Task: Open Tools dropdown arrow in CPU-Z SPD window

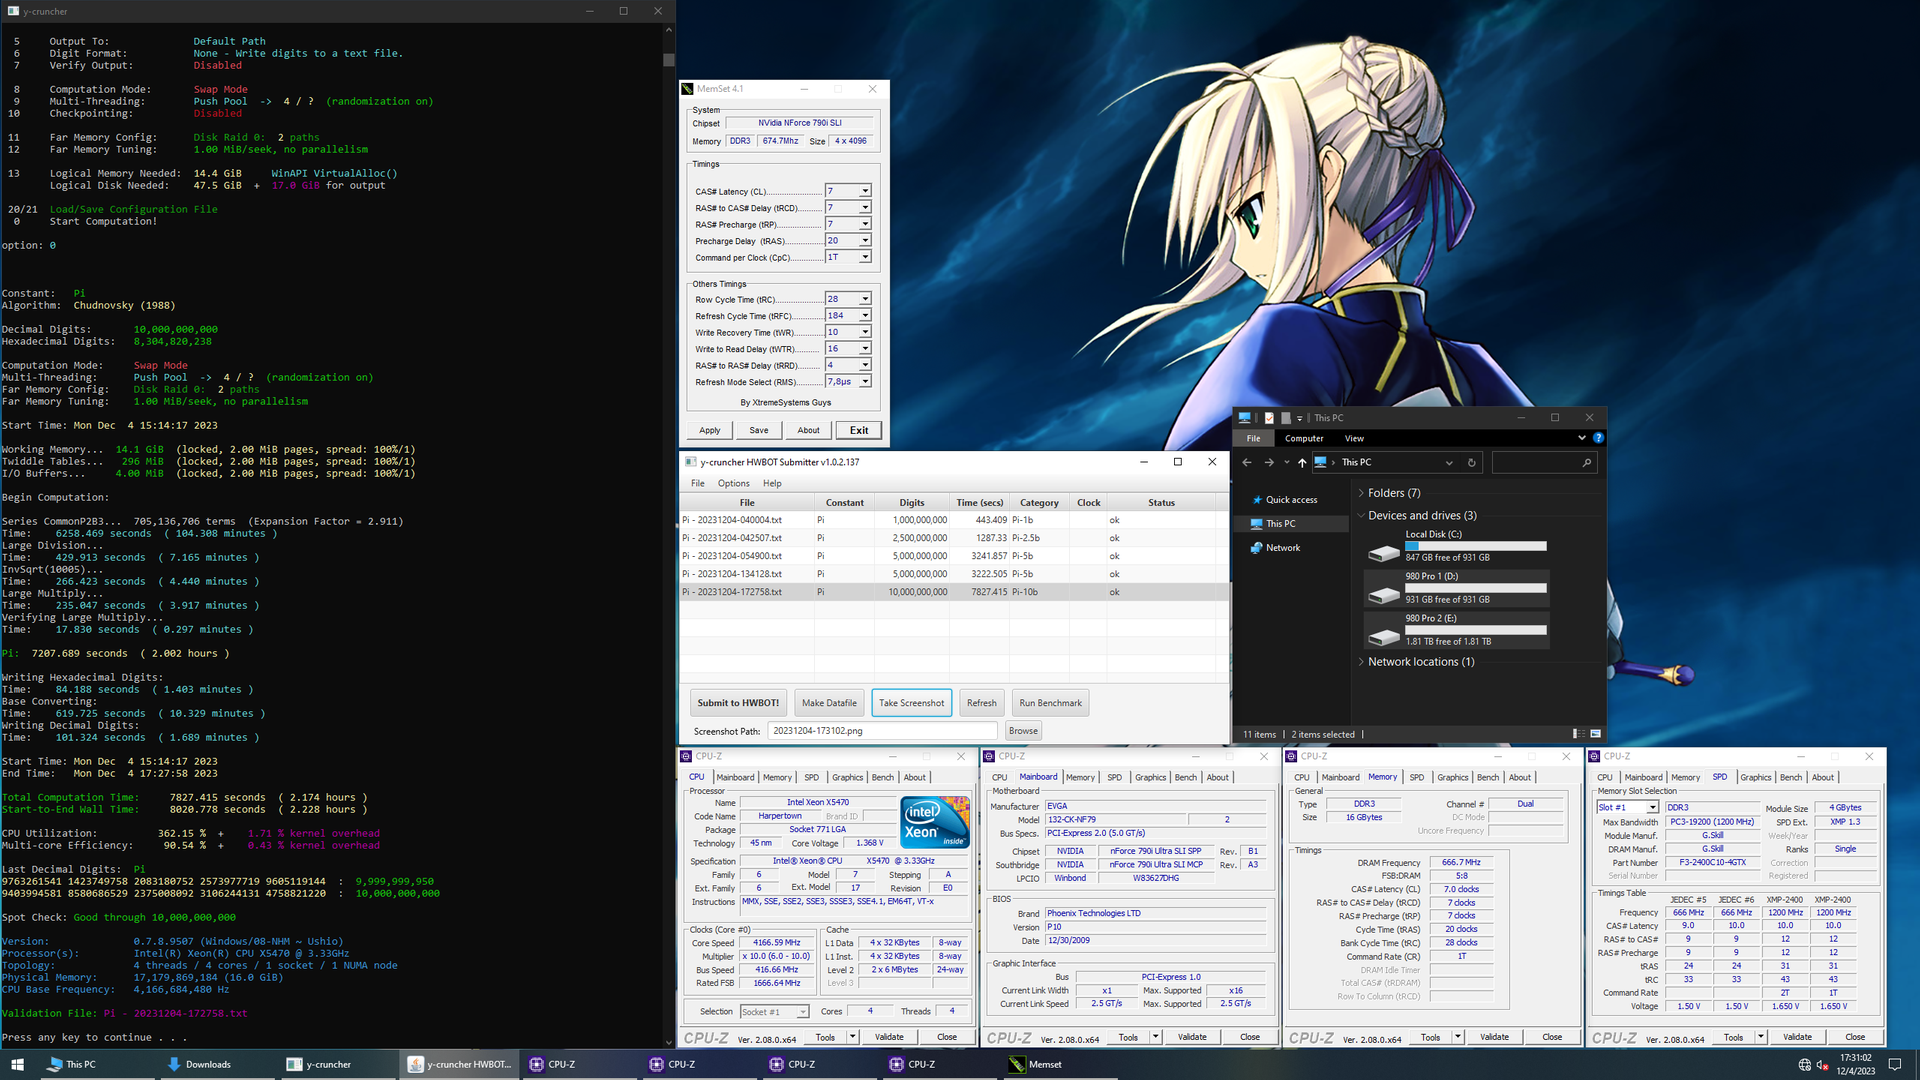Action: (1761, 1037)
